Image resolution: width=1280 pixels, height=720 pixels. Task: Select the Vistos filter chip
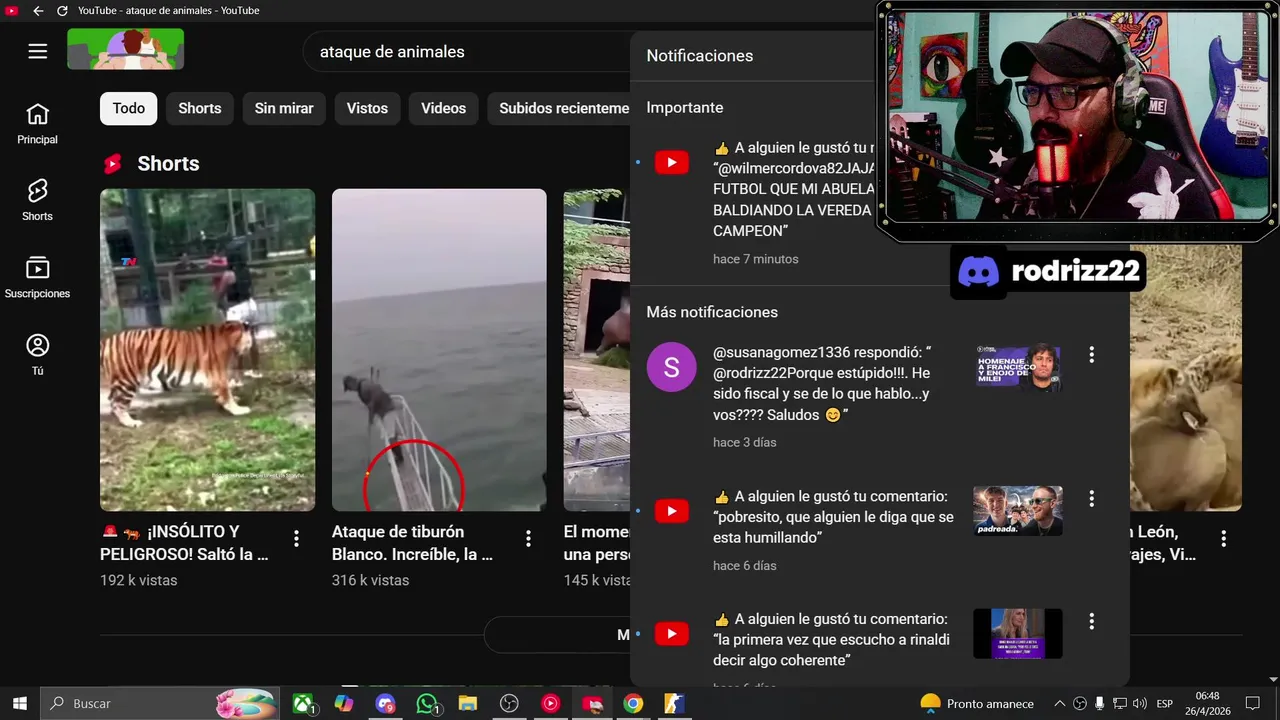point(367,108)
